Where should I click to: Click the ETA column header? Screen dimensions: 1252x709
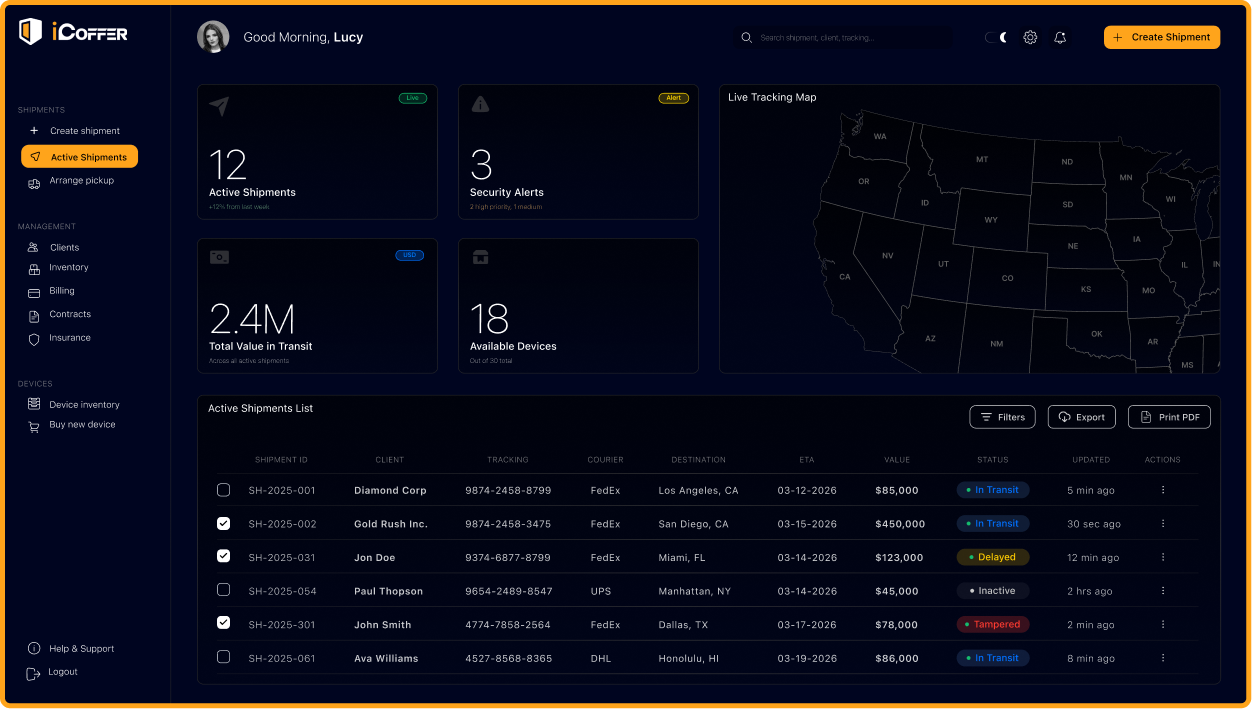tap(807, 460)
